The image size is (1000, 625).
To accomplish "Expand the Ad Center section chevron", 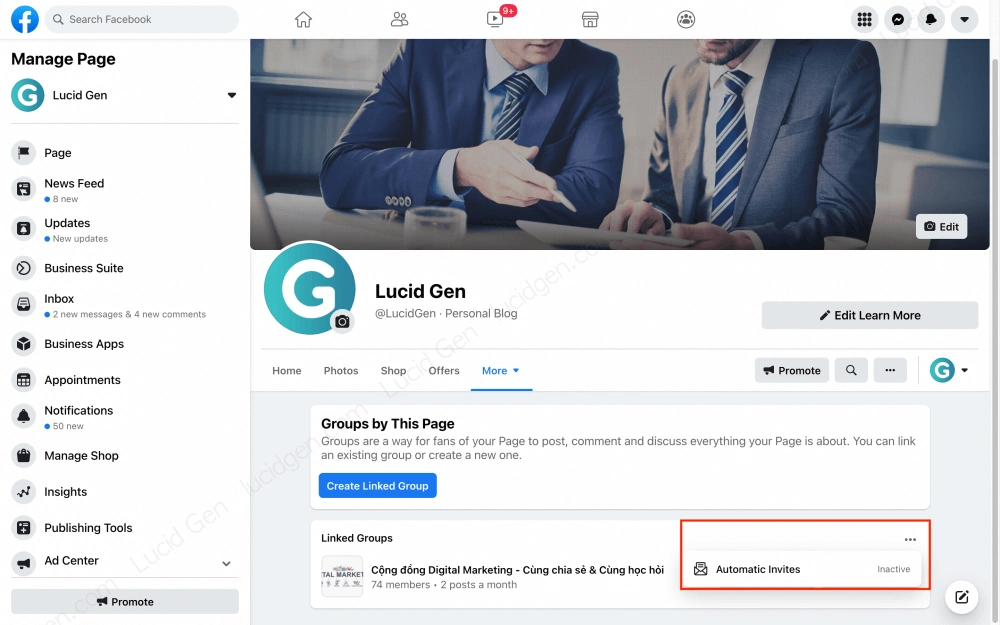I will 226,563.
